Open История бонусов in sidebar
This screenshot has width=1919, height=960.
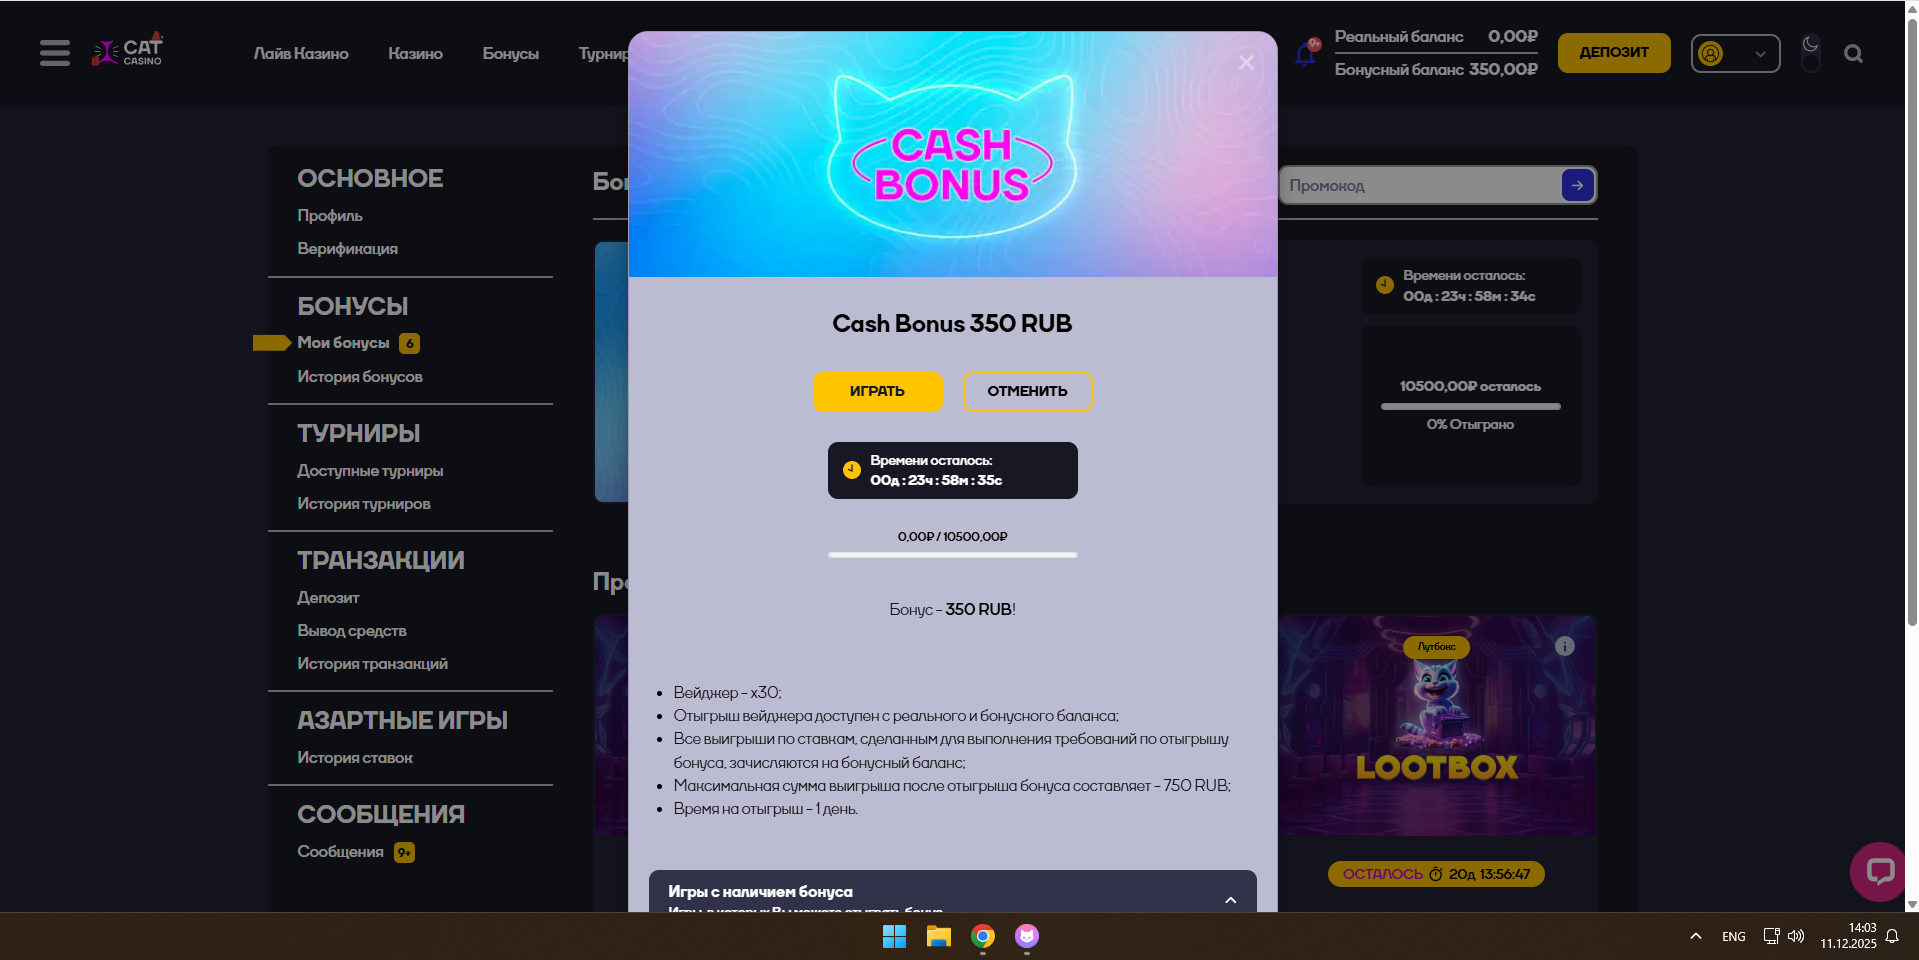(360, 377)
